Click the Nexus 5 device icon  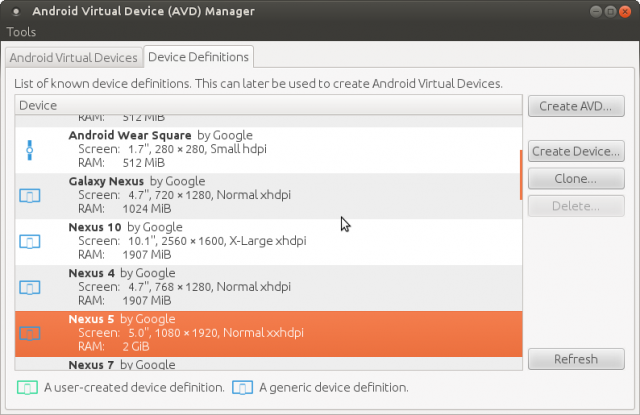click(x=30, y=334)
